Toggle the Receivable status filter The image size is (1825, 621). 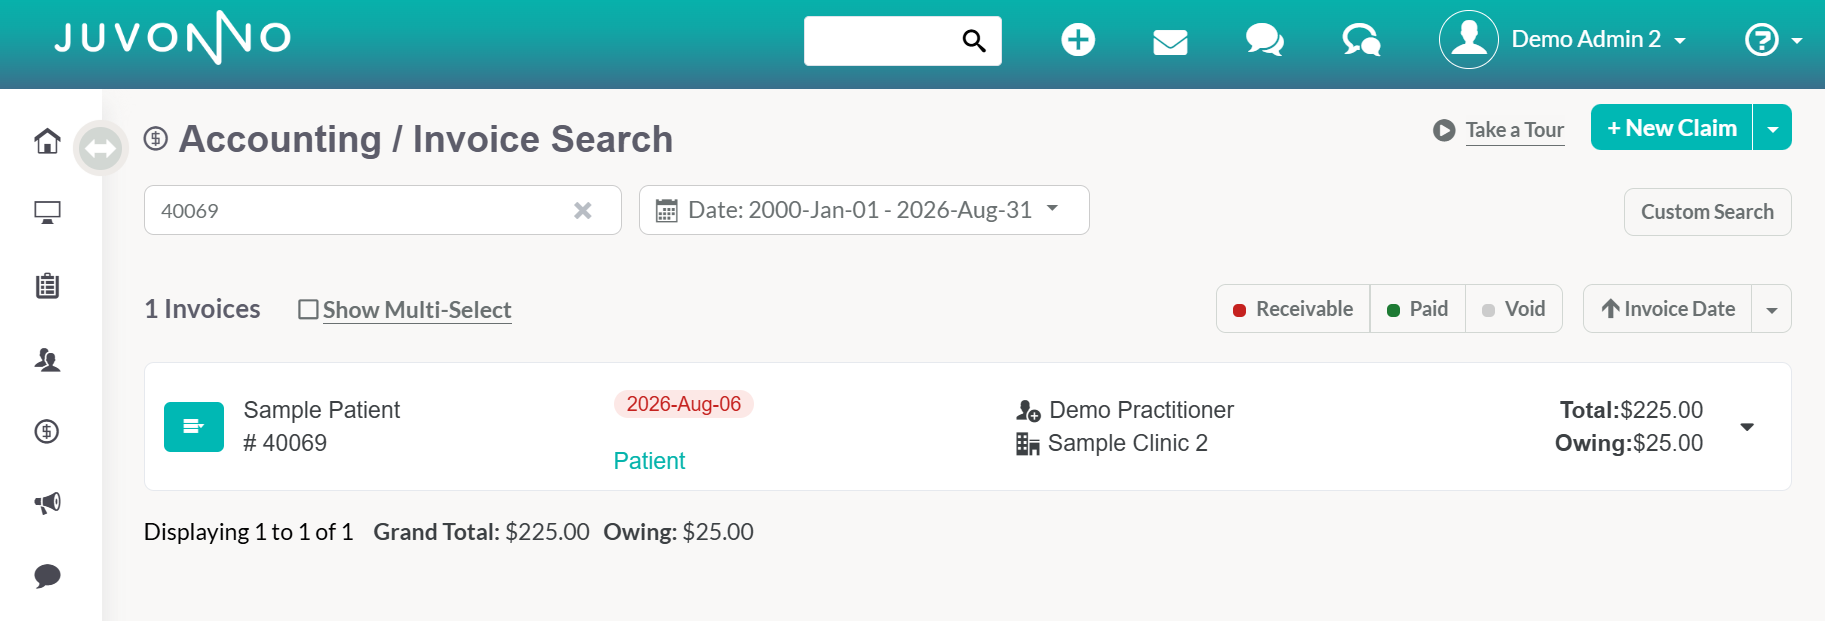[1293, 309]
